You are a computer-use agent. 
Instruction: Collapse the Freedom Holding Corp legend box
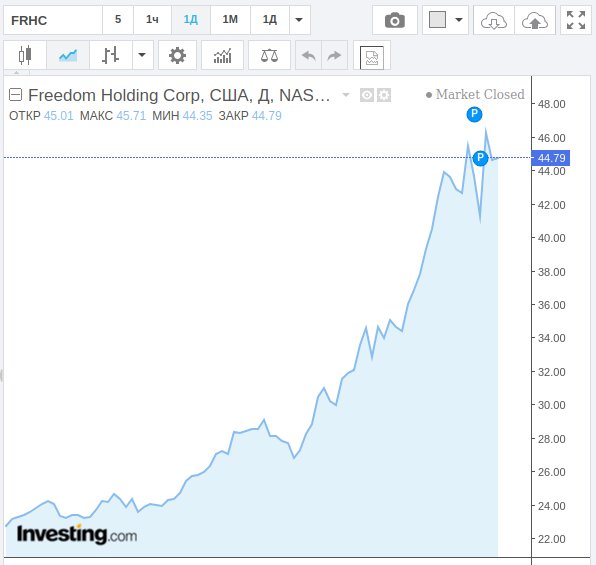[16, 95]
